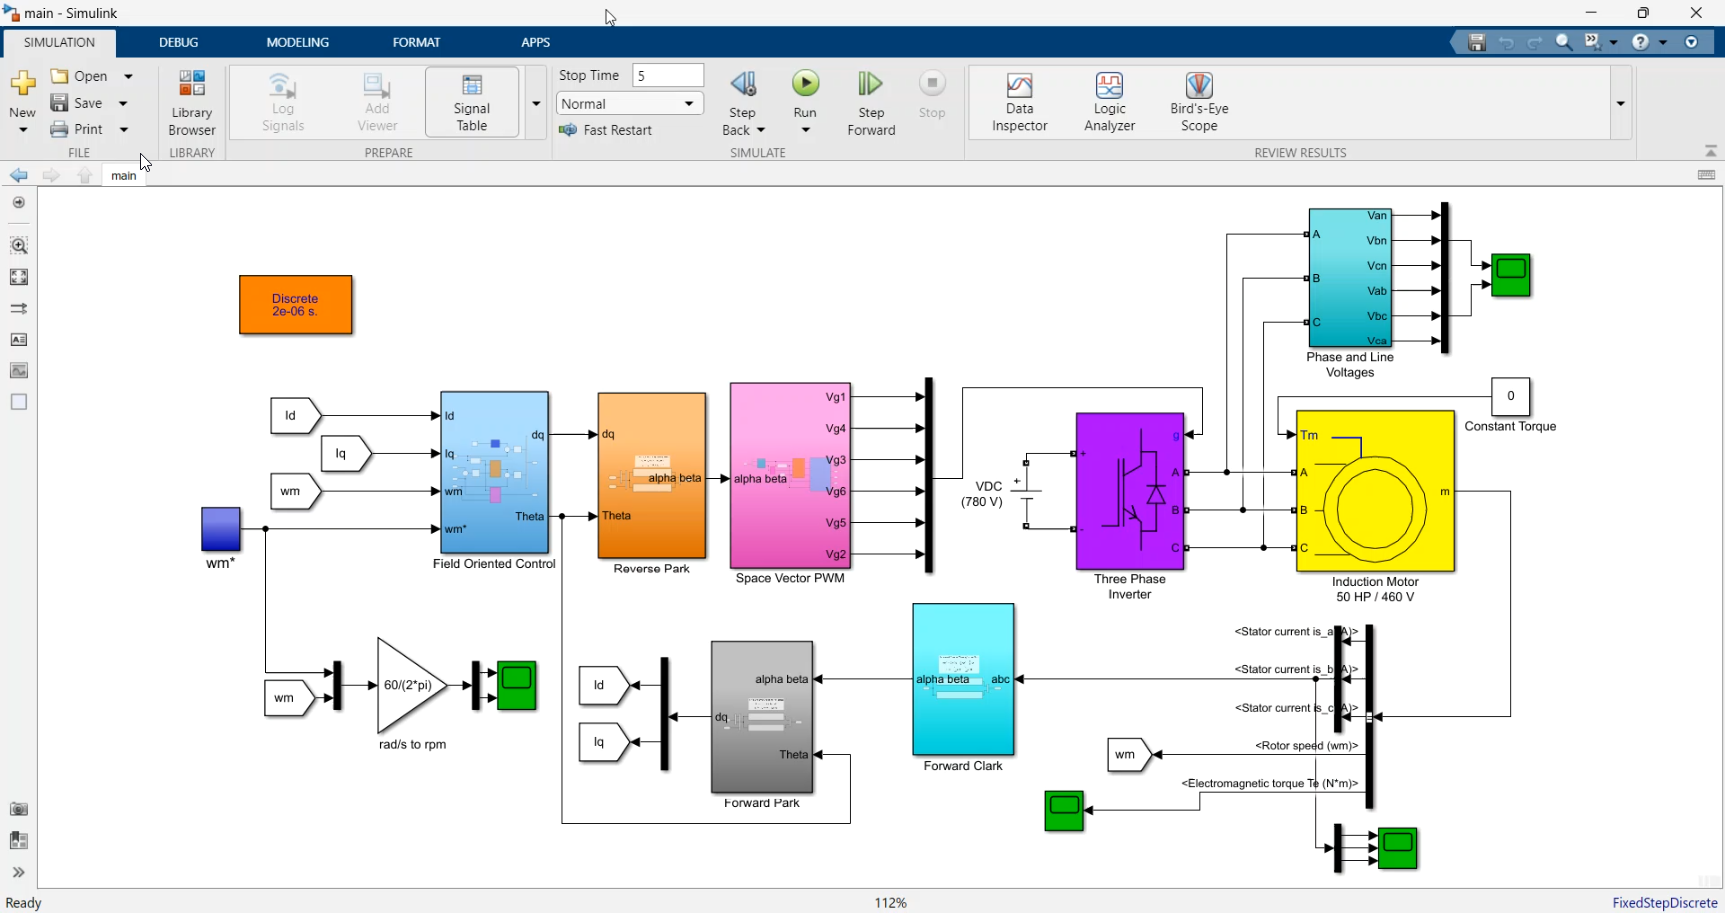The width and height of the screenshot is (1725, 913).
Task: Click the search magnifier in the quick access toolbar
Action: click(1564, 42)
